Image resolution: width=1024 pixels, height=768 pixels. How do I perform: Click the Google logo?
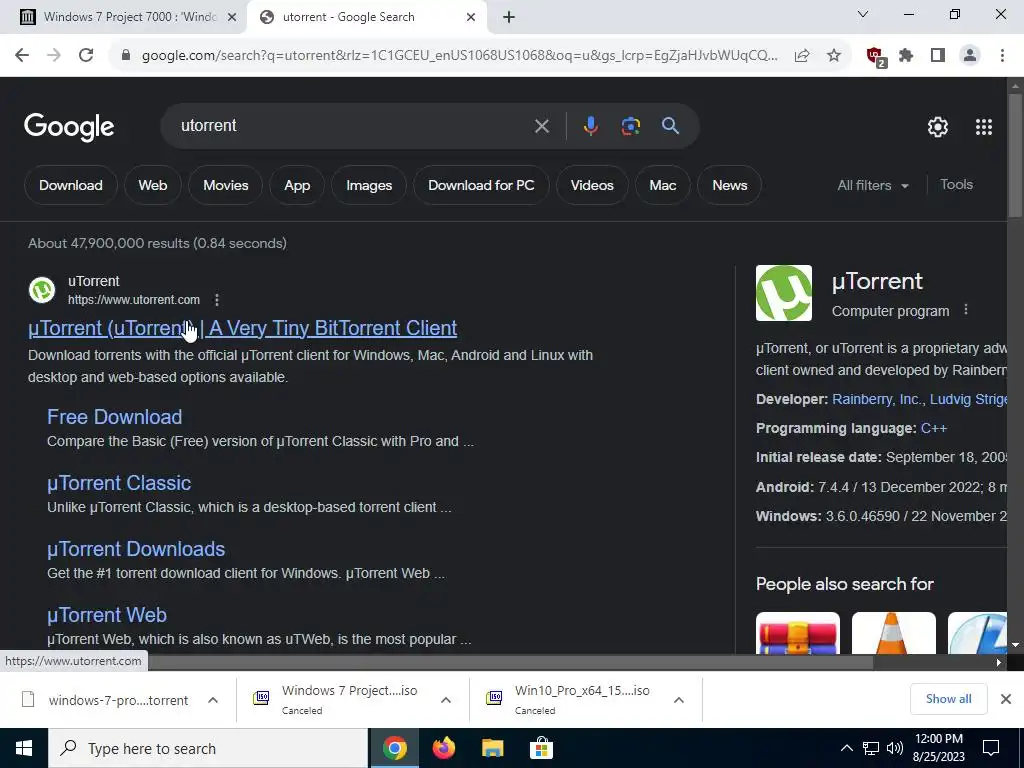[69, 127]
